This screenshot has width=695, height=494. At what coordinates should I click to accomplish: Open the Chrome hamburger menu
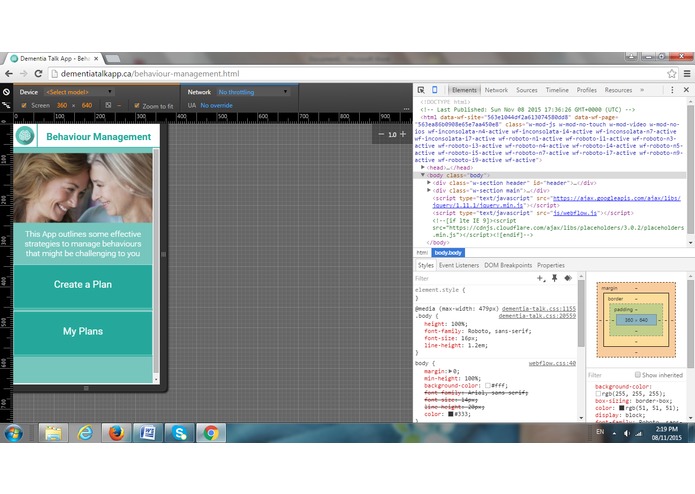click(687, 74)
